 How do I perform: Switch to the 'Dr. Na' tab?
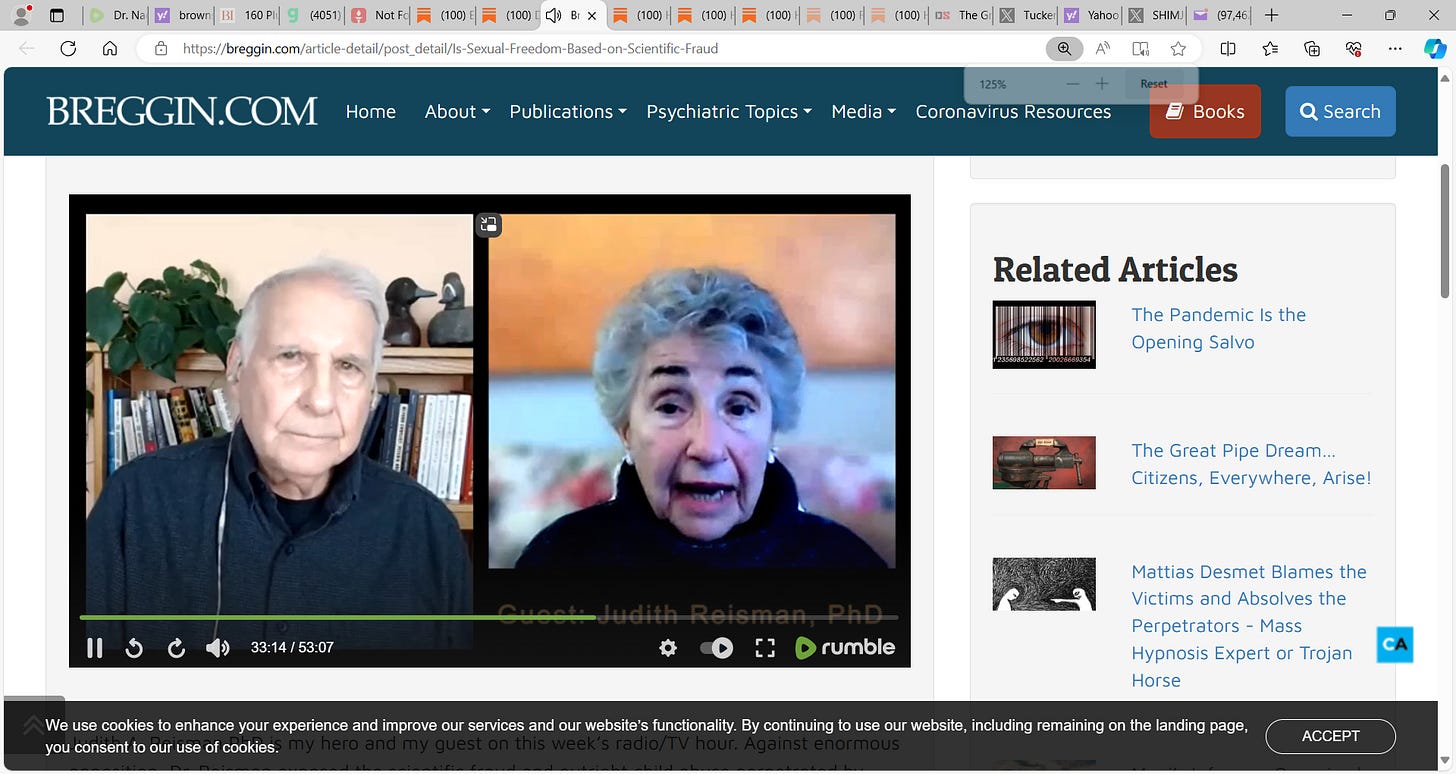pos(117,15)
